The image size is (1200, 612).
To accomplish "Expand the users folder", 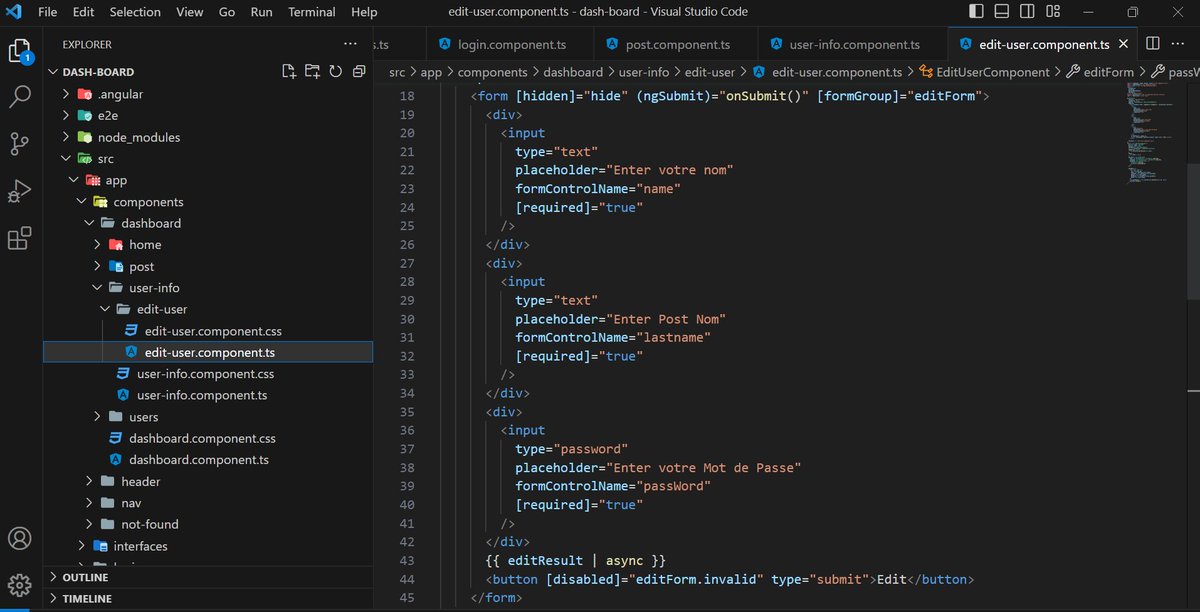I will (x=208, y=417).
